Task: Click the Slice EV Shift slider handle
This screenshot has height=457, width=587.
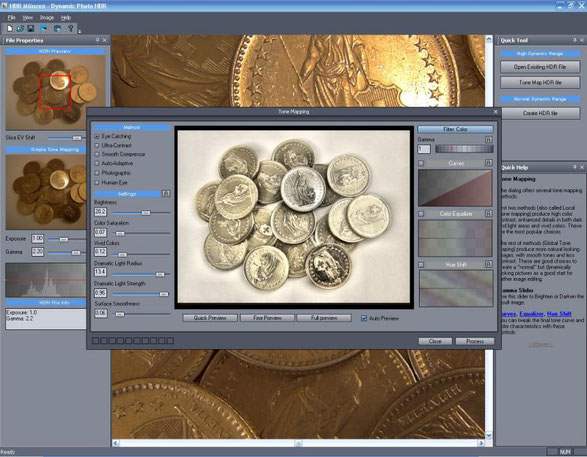Action: [77, 138]
